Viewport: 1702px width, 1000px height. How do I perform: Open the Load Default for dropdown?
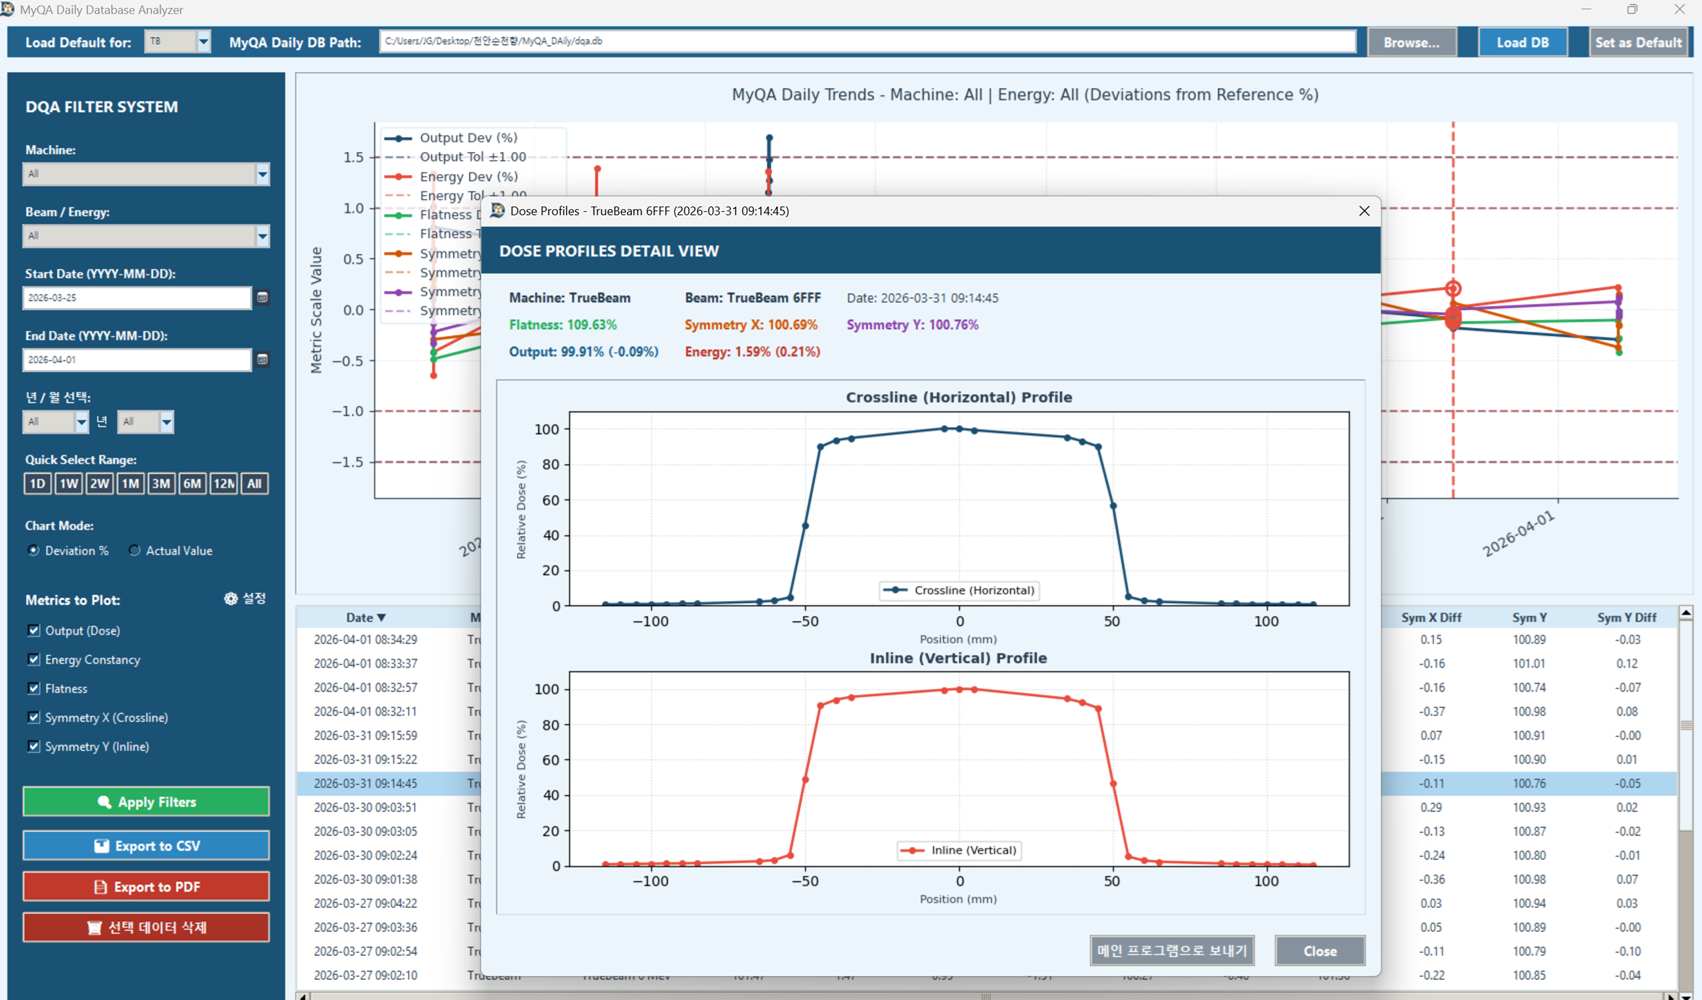click(203, 42)
